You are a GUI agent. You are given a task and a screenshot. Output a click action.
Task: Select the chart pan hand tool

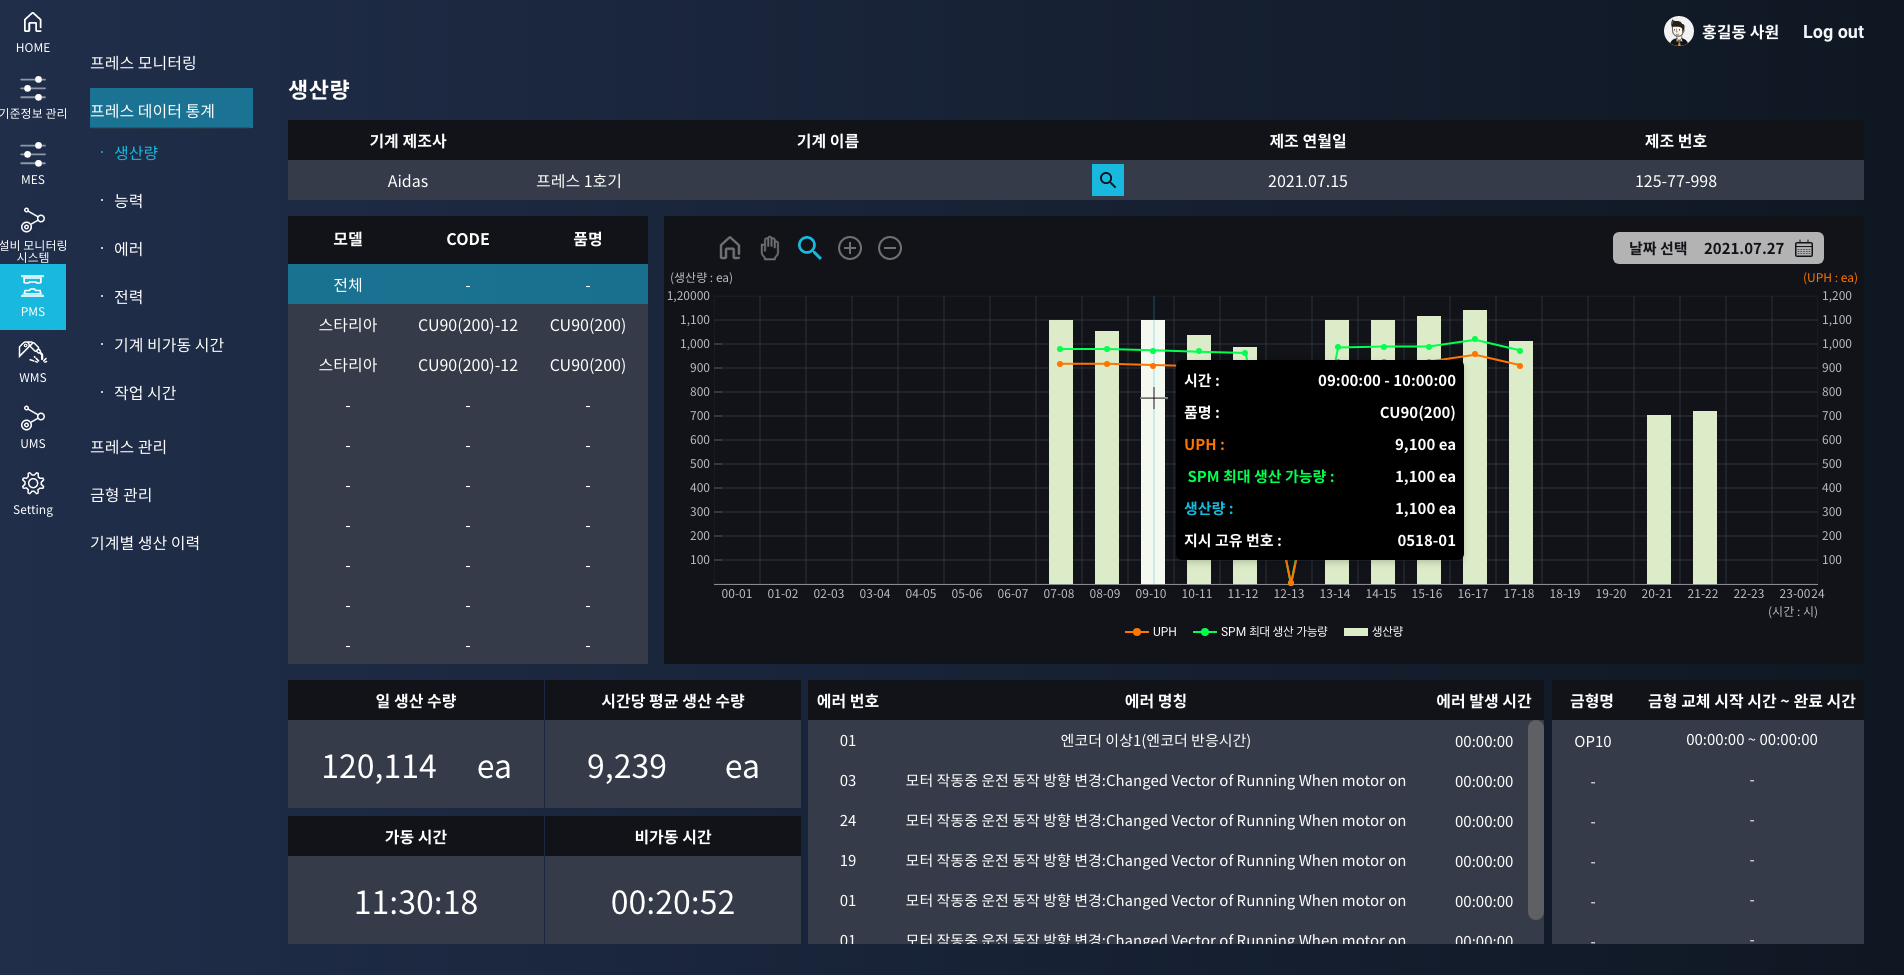pos(769,248)
